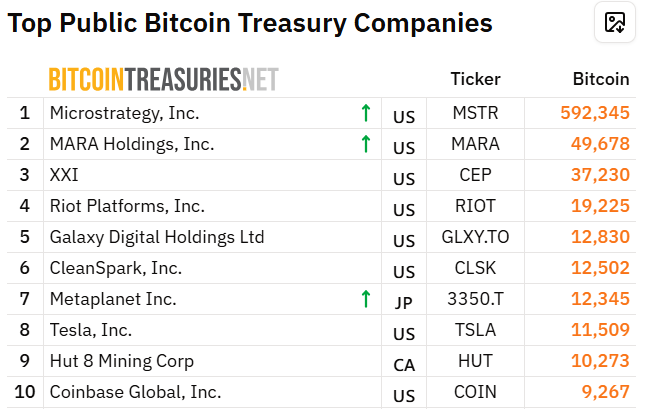Select Hut 8 Mining Corp

[x=122, y=361]
